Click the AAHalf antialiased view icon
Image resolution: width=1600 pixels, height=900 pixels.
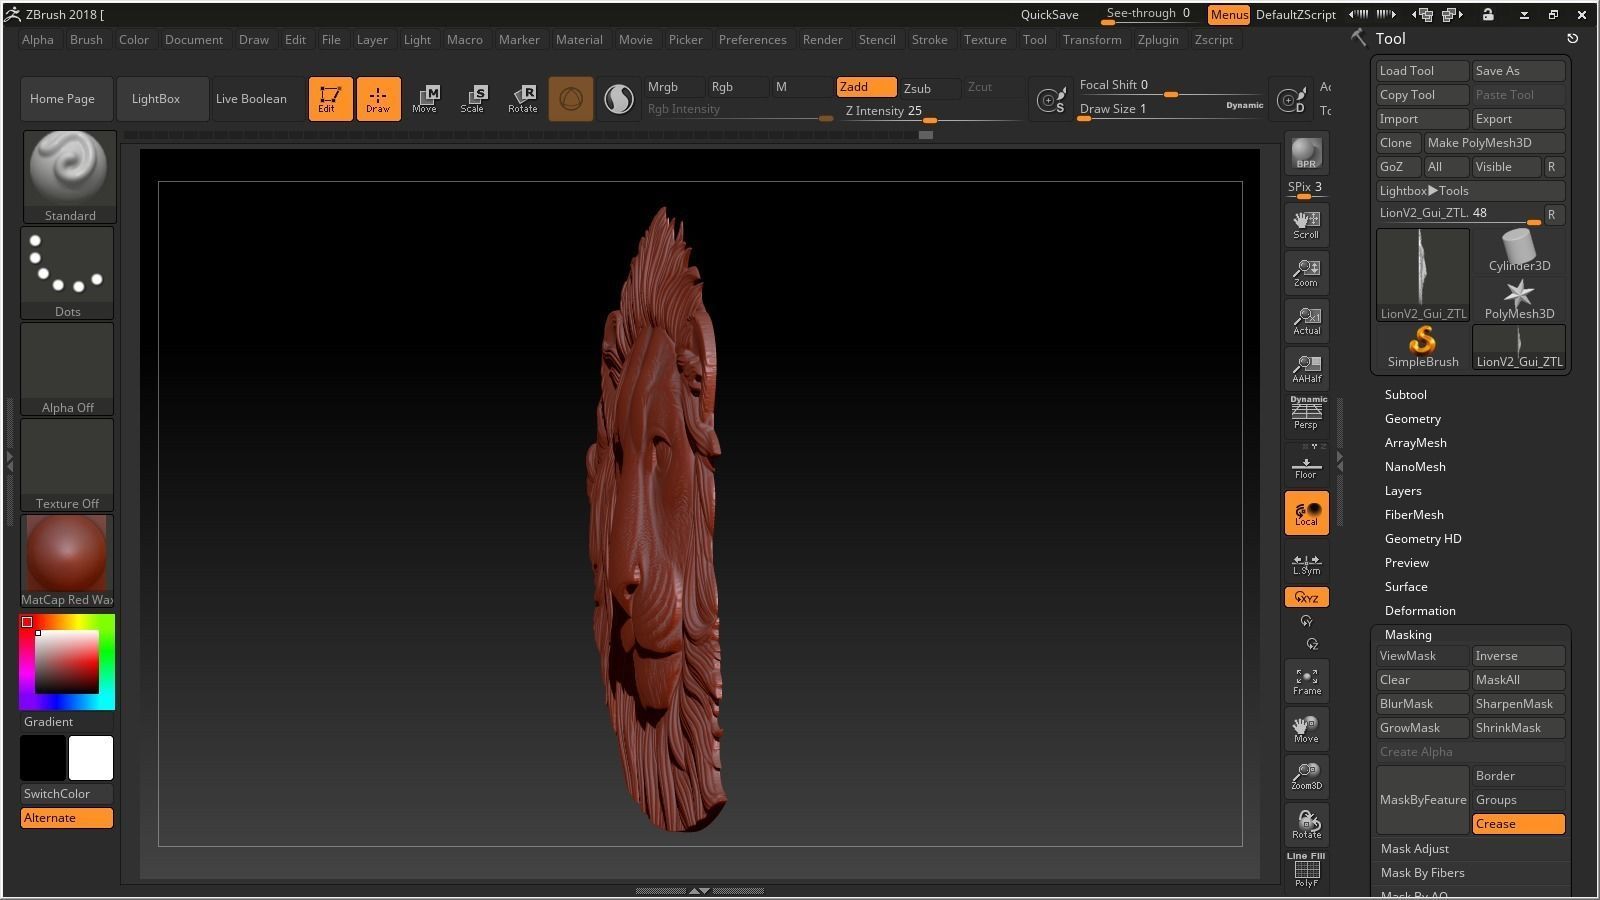(x=1306, y=368)
